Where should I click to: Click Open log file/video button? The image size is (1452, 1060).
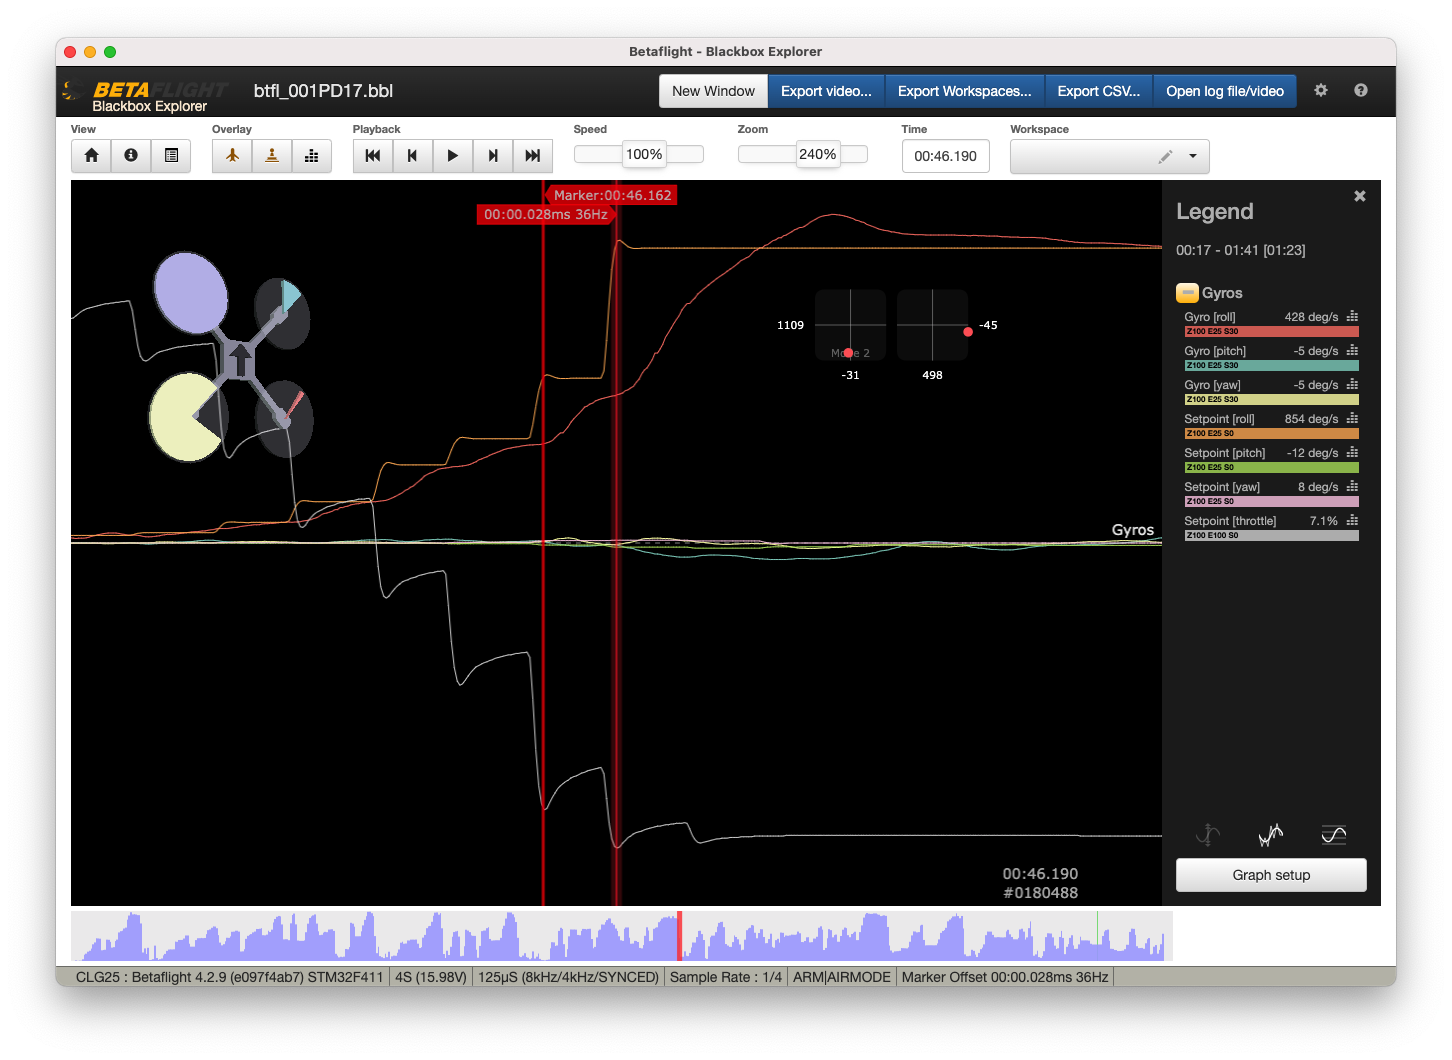tap(1225, 91)
